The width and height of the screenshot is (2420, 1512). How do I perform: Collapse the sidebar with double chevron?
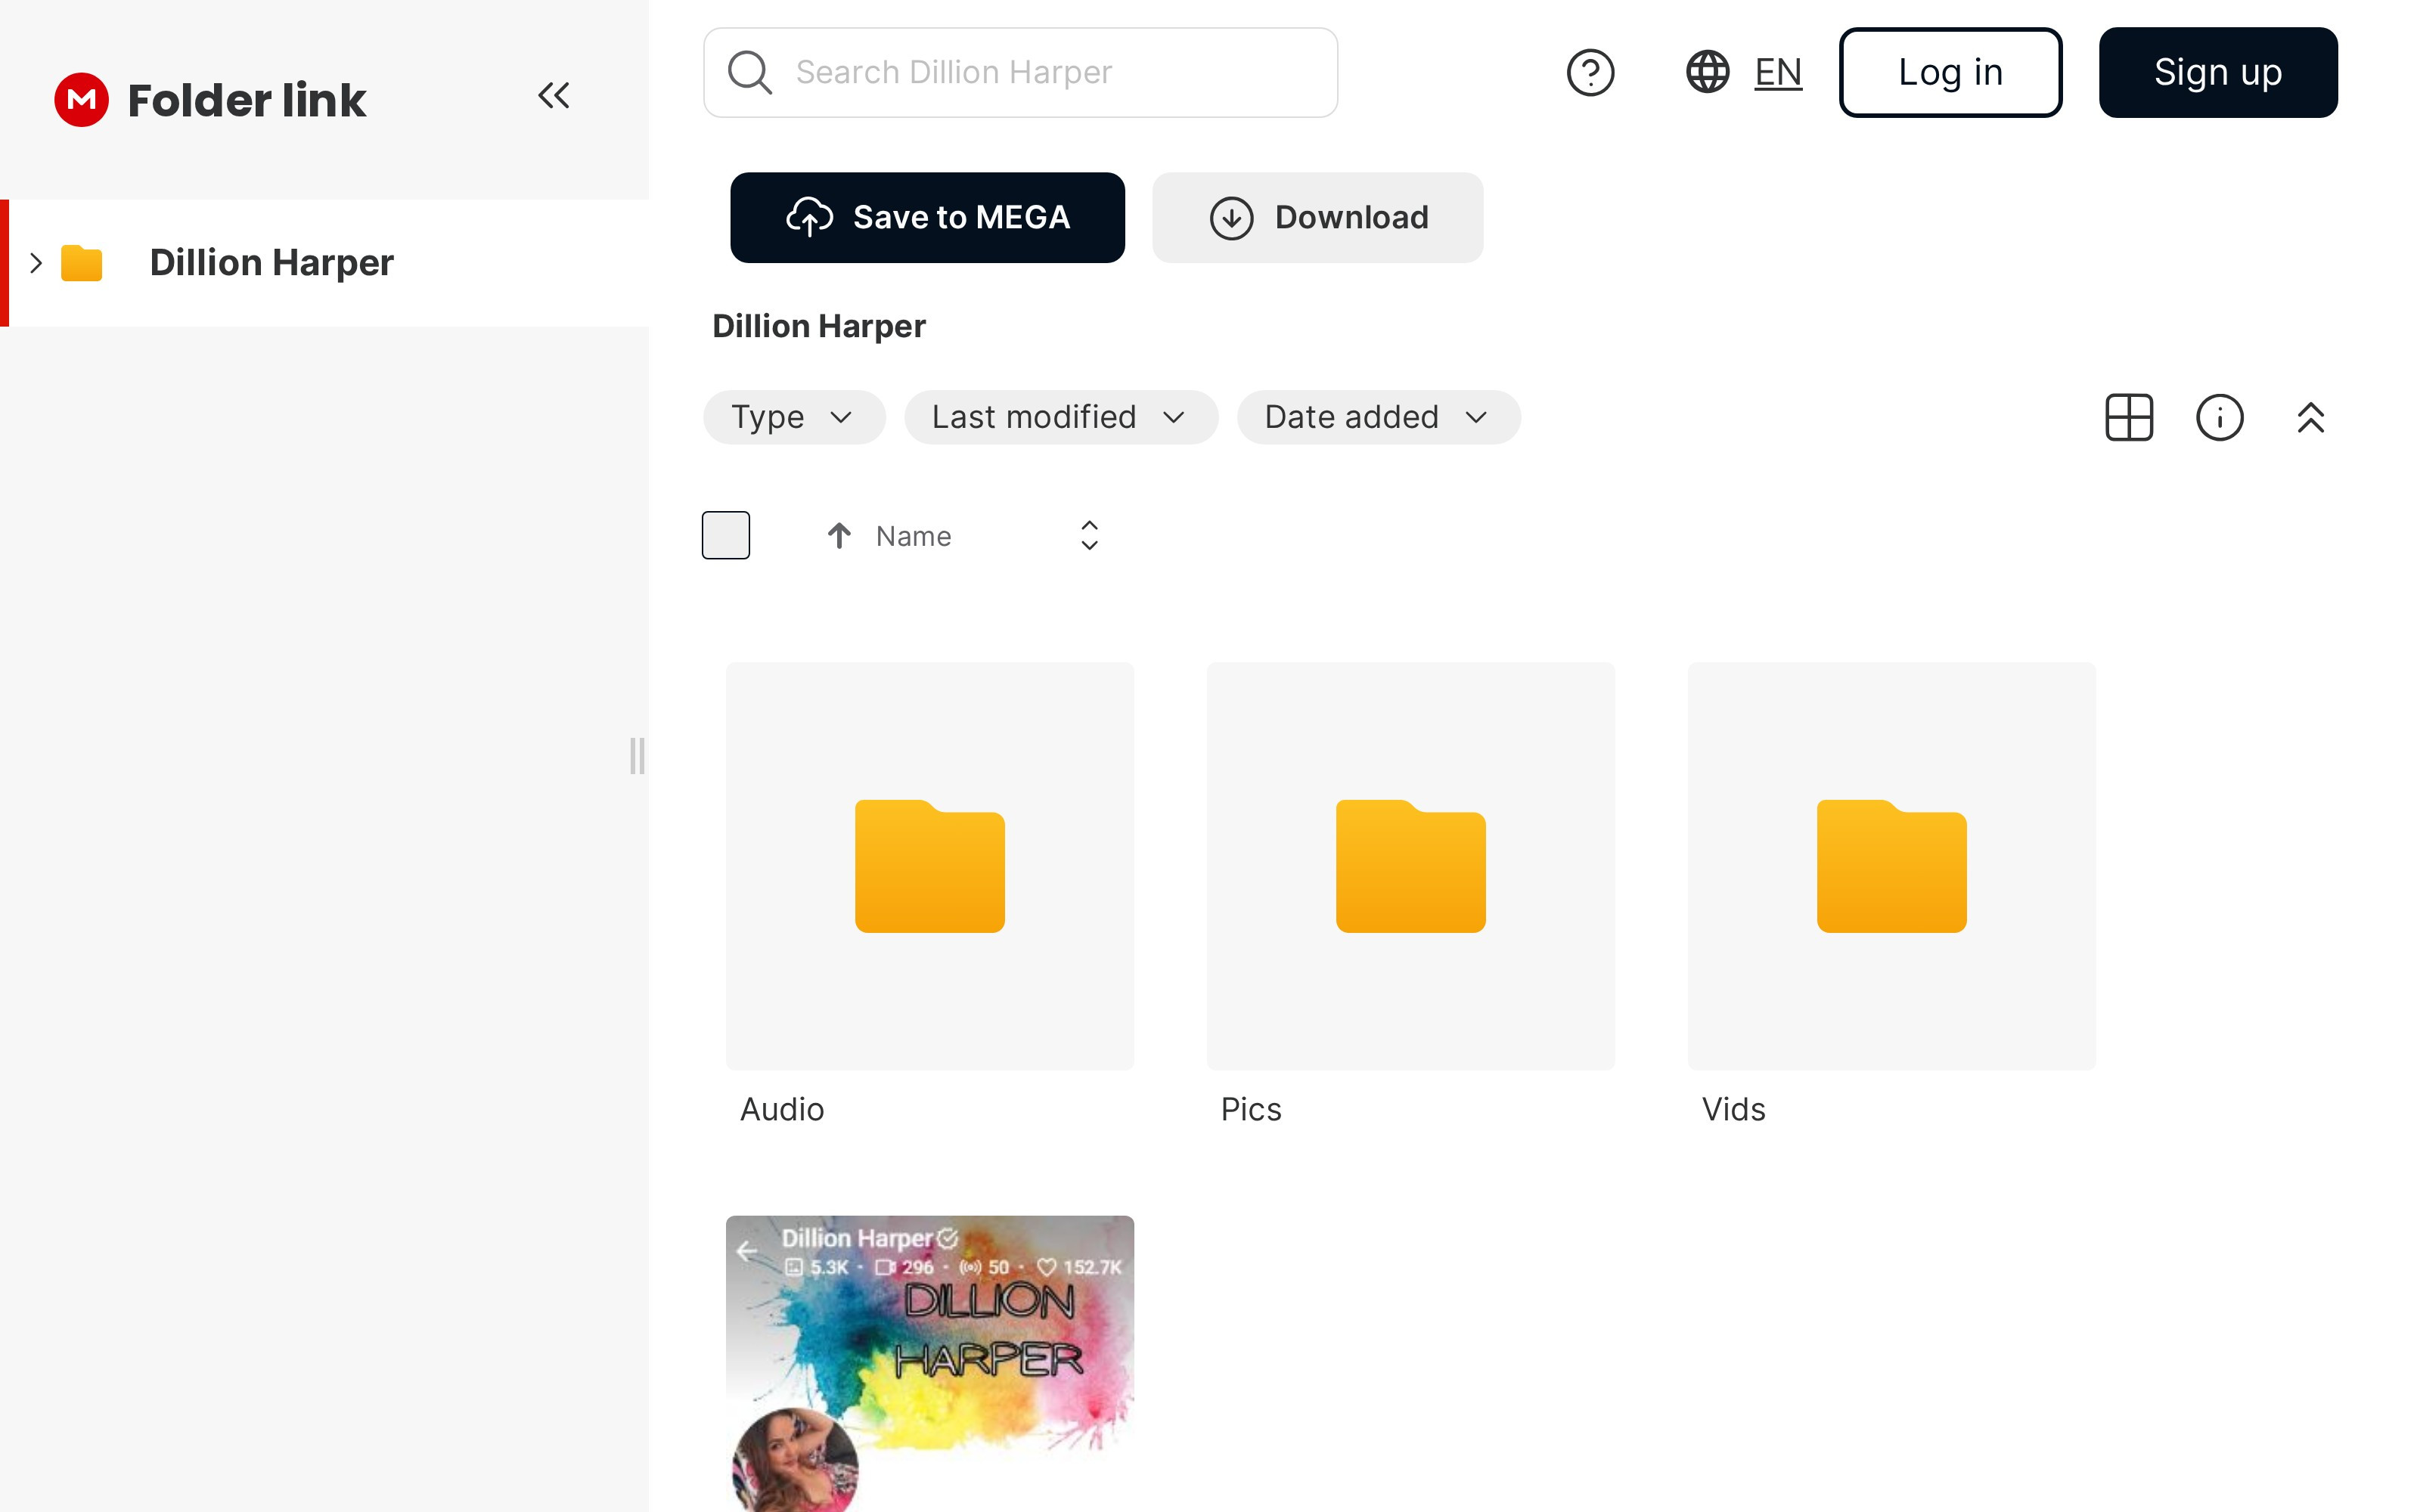pyautogui.click(x=554, y=96)
